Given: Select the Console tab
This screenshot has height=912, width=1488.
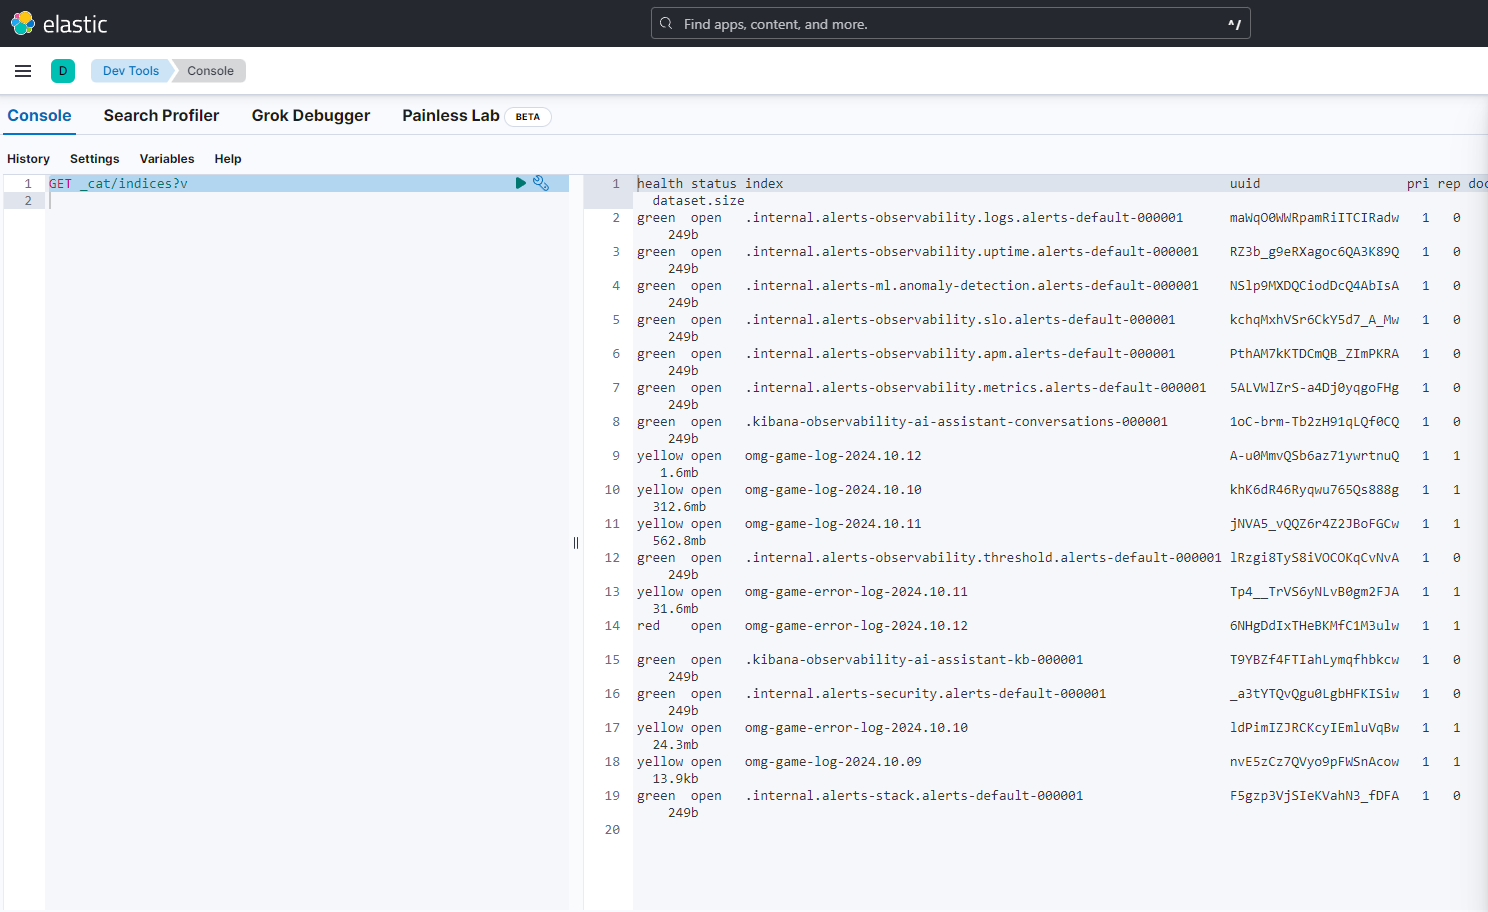Looking at the screenshot, I should point(39,116).
